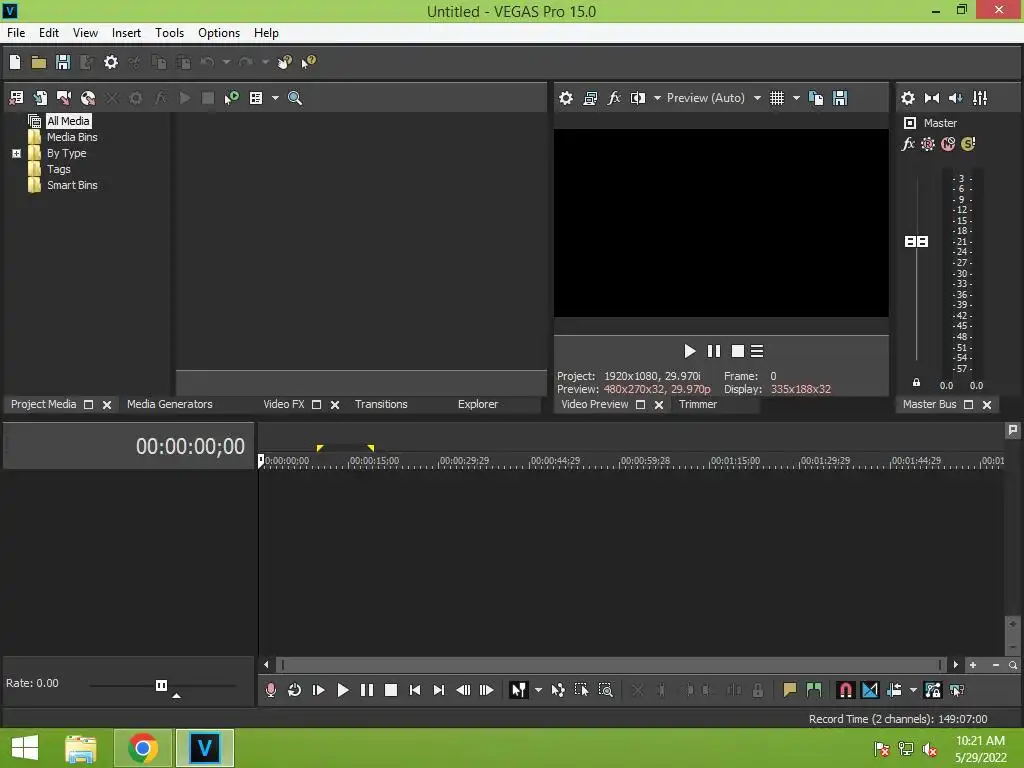The width and height of the screenshot is (1024, 768).
Task: Open Project Properties gear in main toolbar
Action: (111, 62)
